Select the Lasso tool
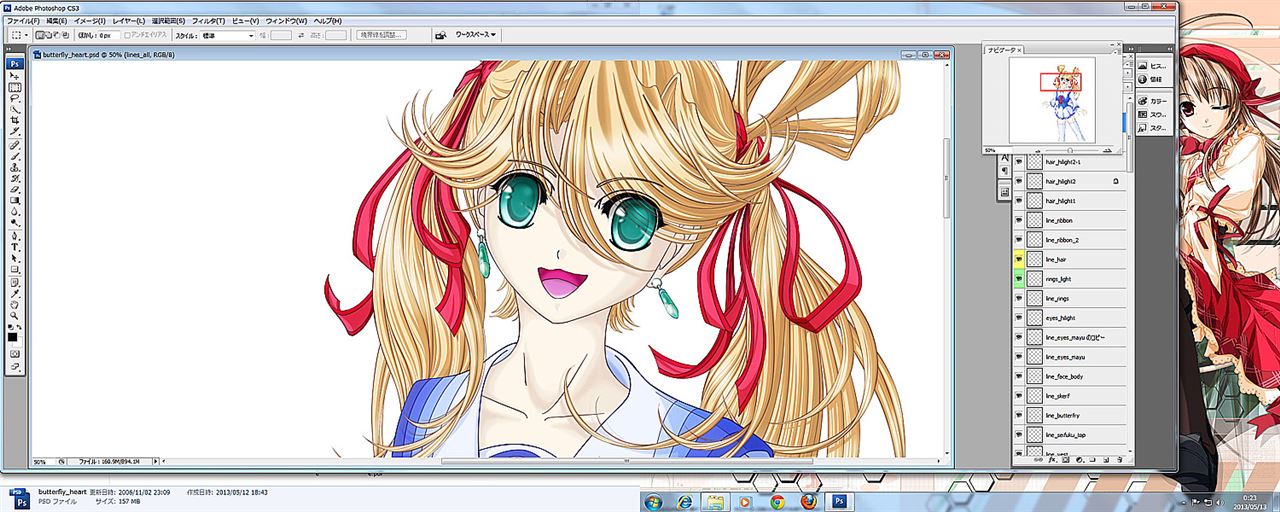The image size is (1280, 512). tap(15, 98)
